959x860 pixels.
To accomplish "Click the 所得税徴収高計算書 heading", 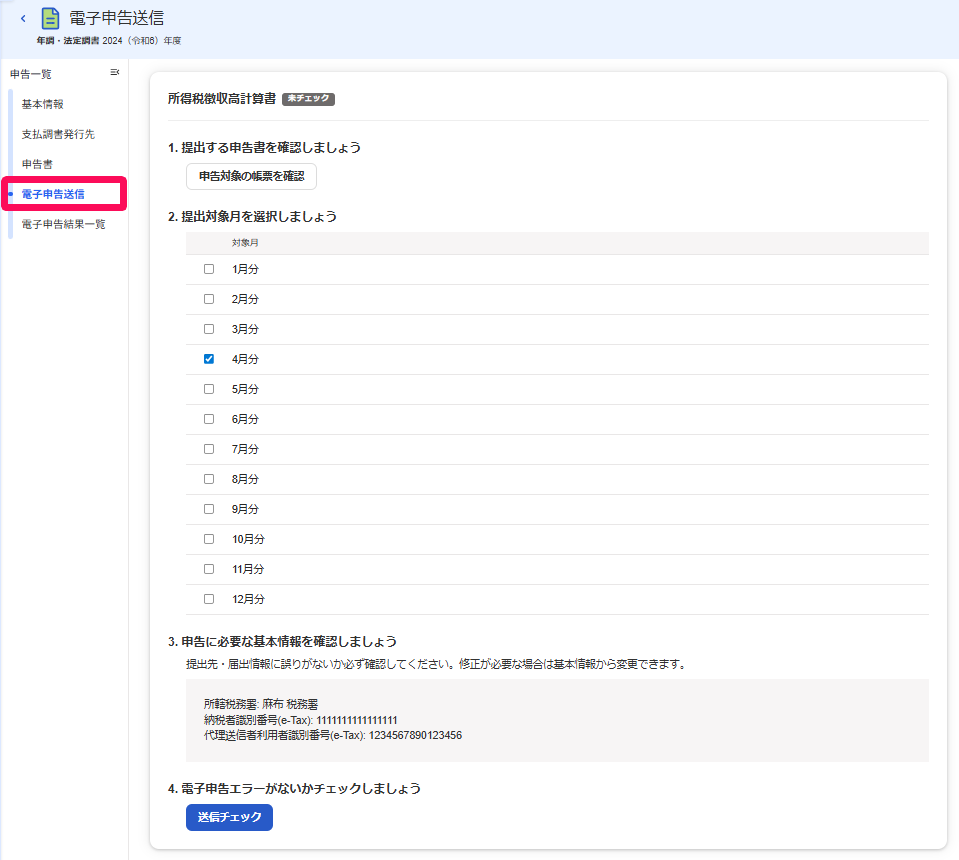I will pyautogui.click(x=222, y=98).
